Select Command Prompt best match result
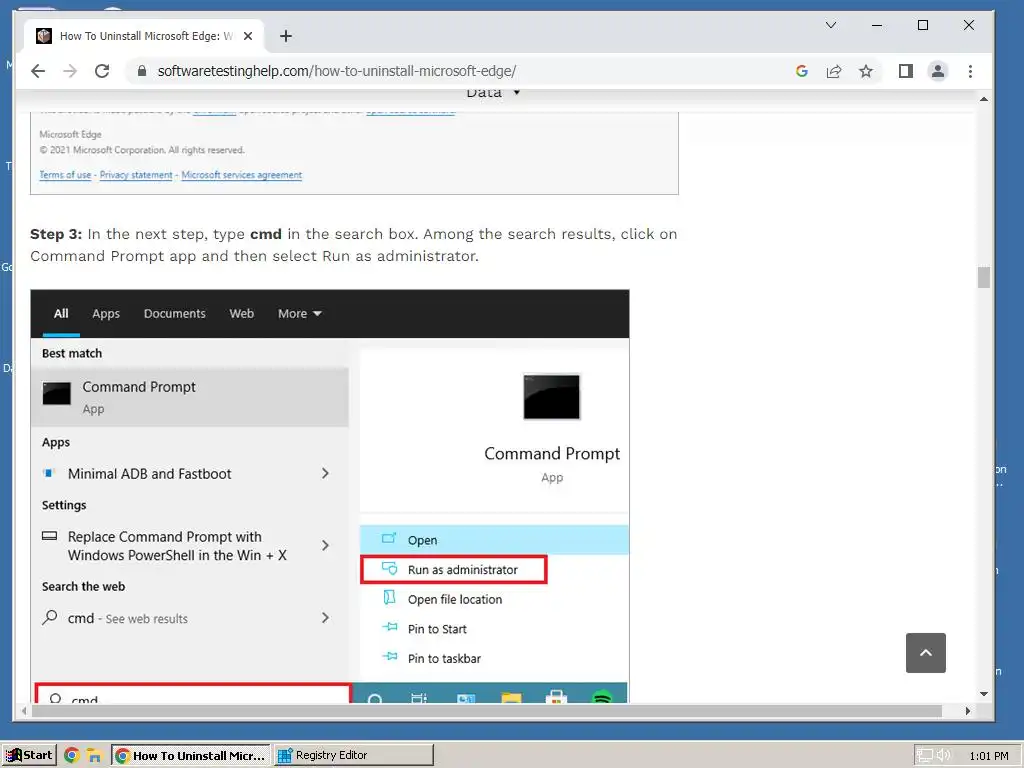1024x768 pixels. [x=189, y=397]
